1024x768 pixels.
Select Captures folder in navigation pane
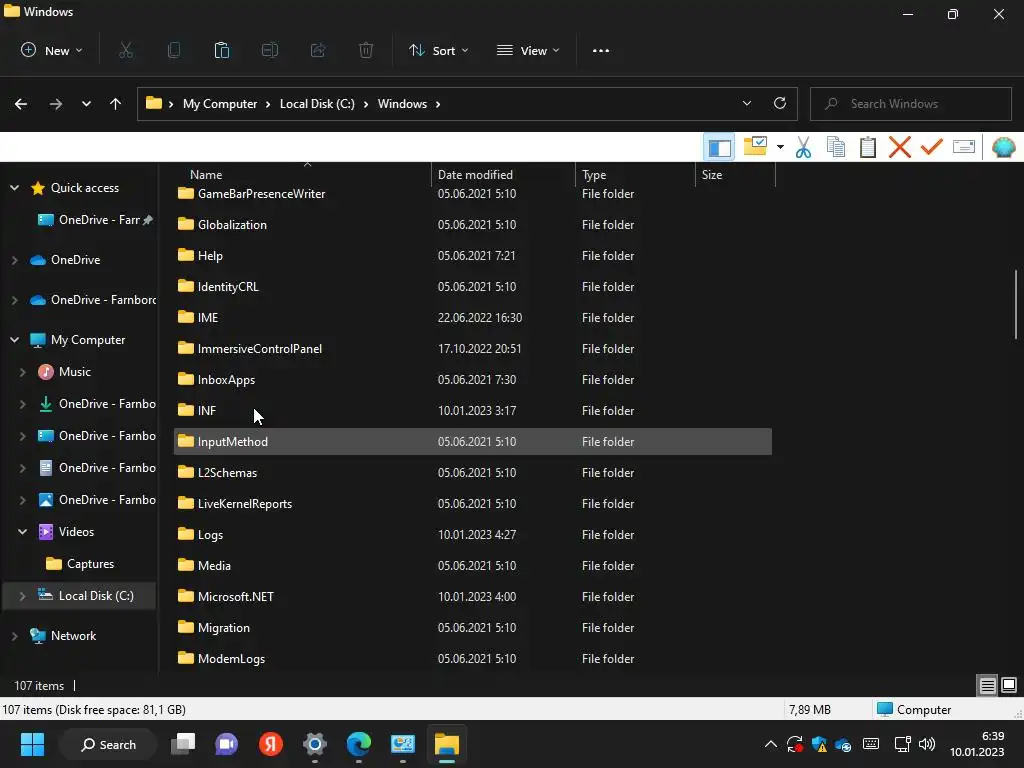pos(81,564)
